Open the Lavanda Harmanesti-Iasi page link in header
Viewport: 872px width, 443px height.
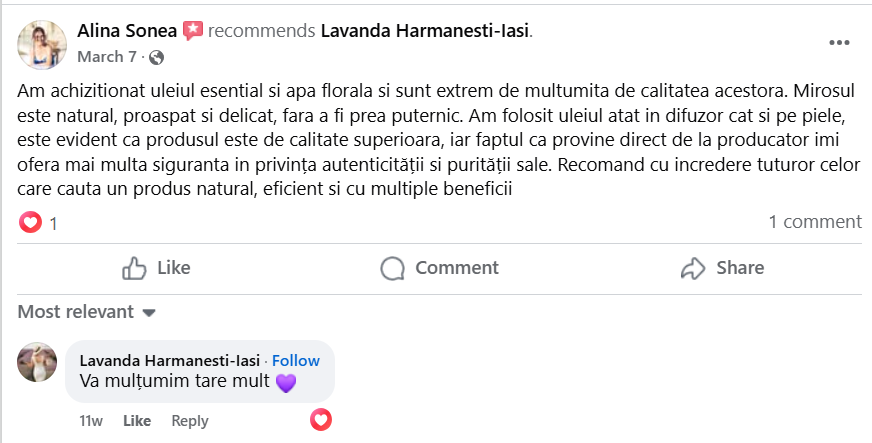click(424, 31)
